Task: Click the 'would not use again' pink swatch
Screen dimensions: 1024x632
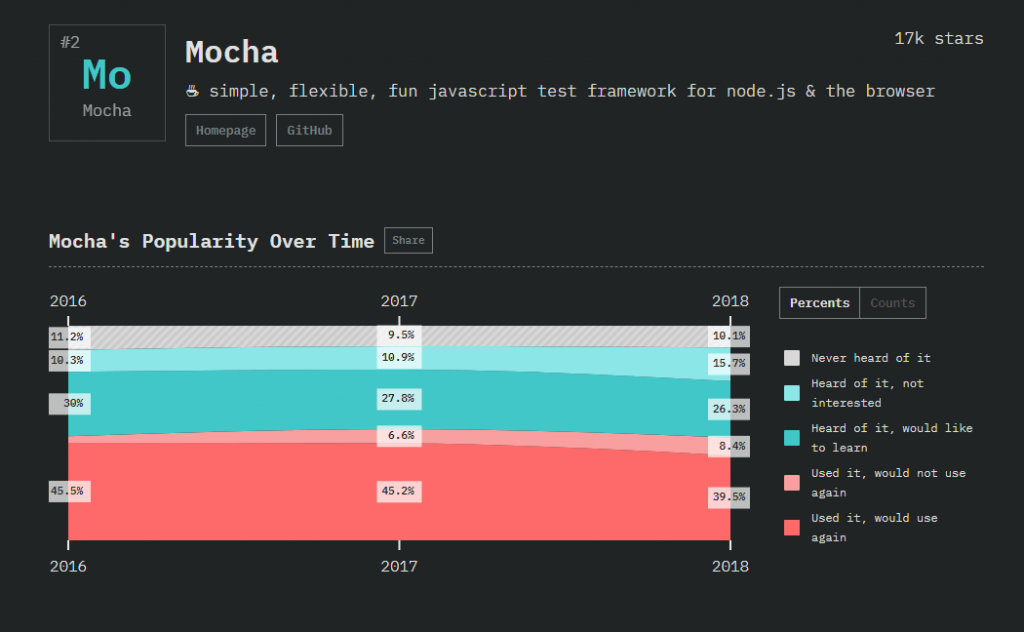Action: pyautogui.click(x=791, y=483)
